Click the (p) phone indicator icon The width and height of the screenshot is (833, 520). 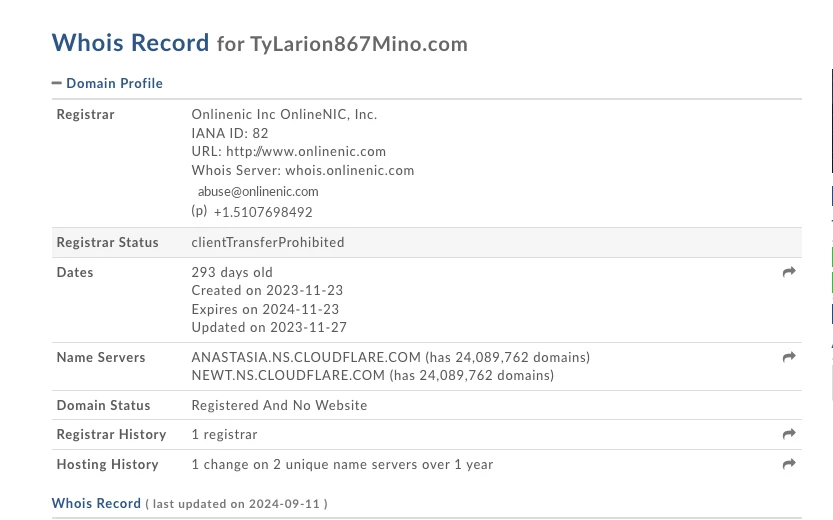(199, 211)
